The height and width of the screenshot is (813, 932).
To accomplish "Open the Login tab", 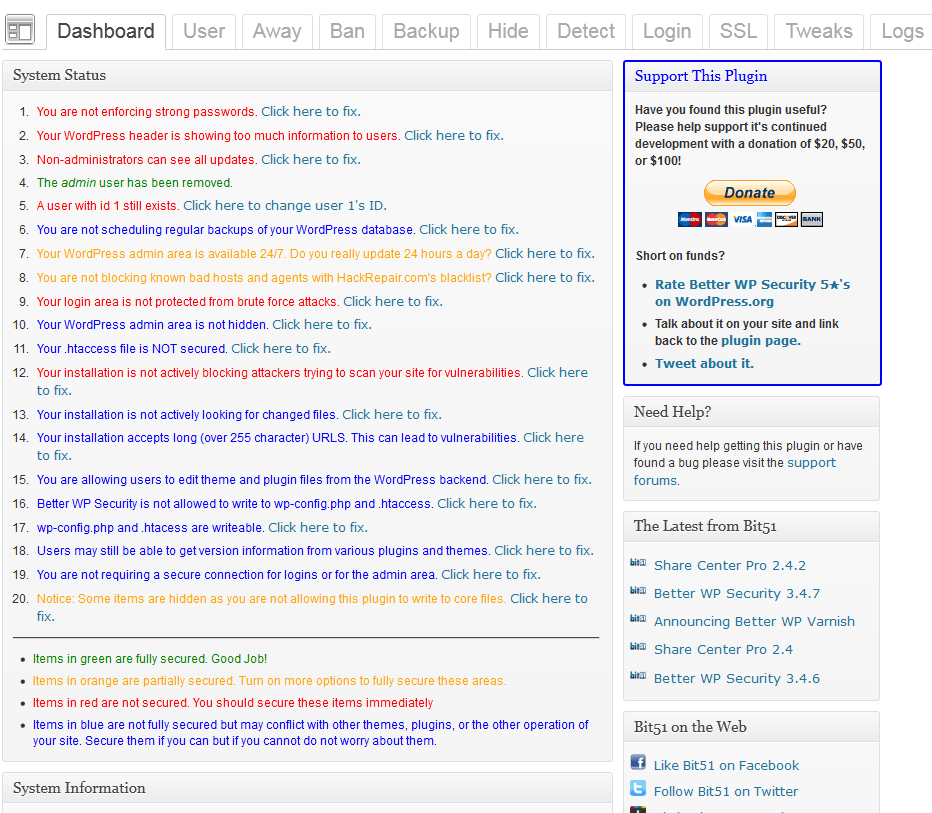I will click(x=667, y=31).
